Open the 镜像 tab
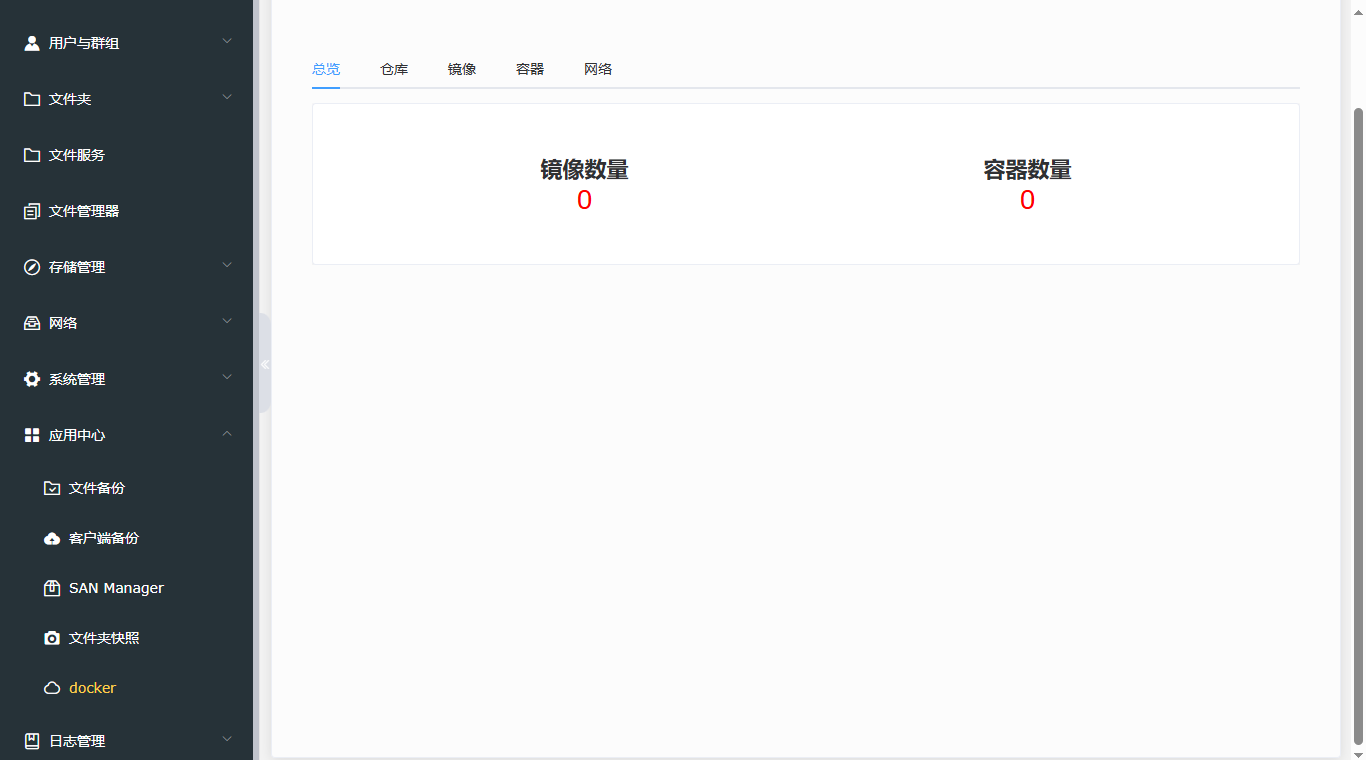 (x=462, y=69)
